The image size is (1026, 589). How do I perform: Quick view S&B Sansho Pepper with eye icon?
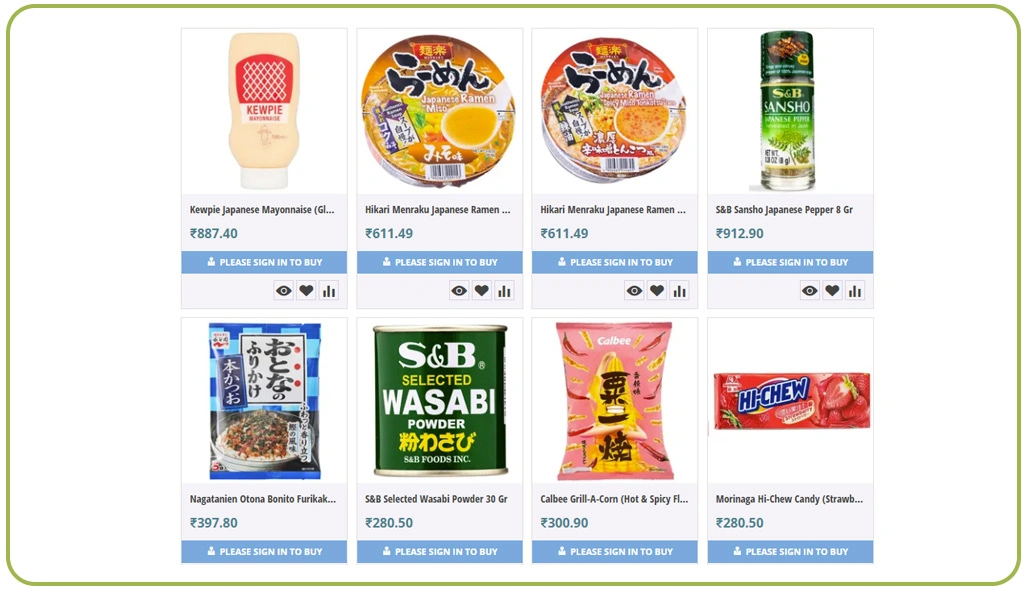point(810,291)
